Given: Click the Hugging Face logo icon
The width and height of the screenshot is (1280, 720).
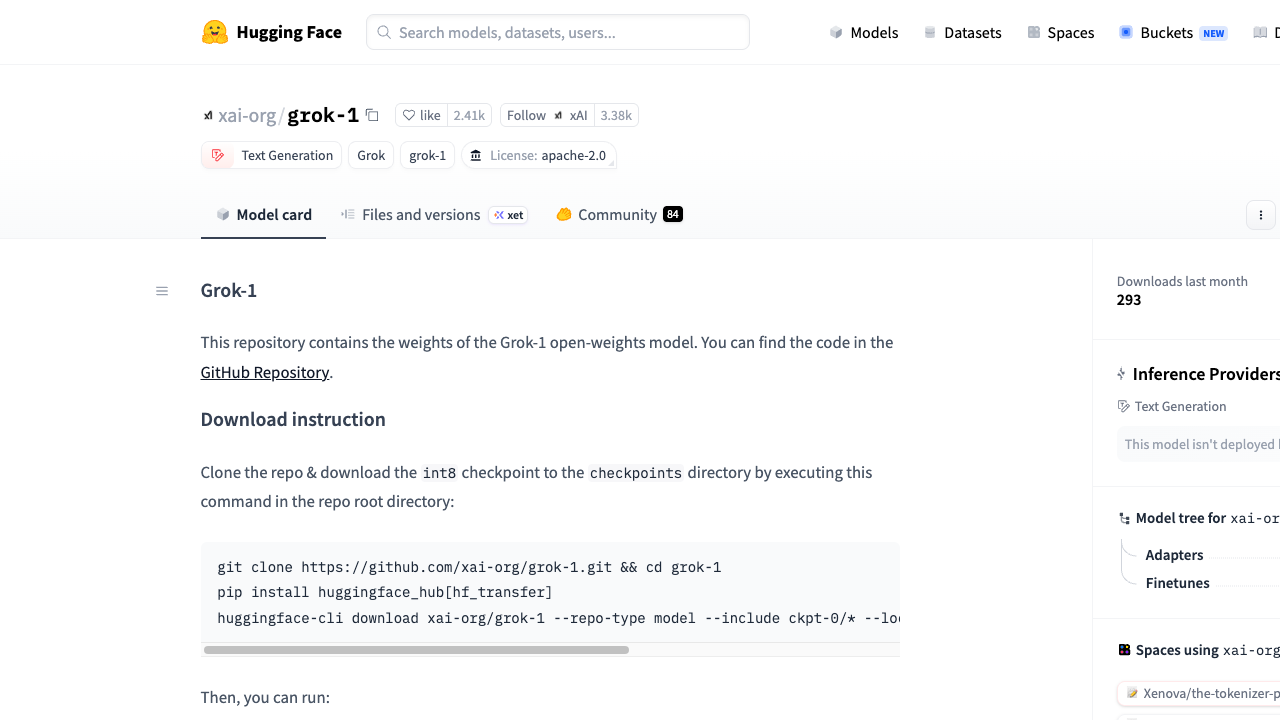Looking at the screenshot, I should 214,32.
